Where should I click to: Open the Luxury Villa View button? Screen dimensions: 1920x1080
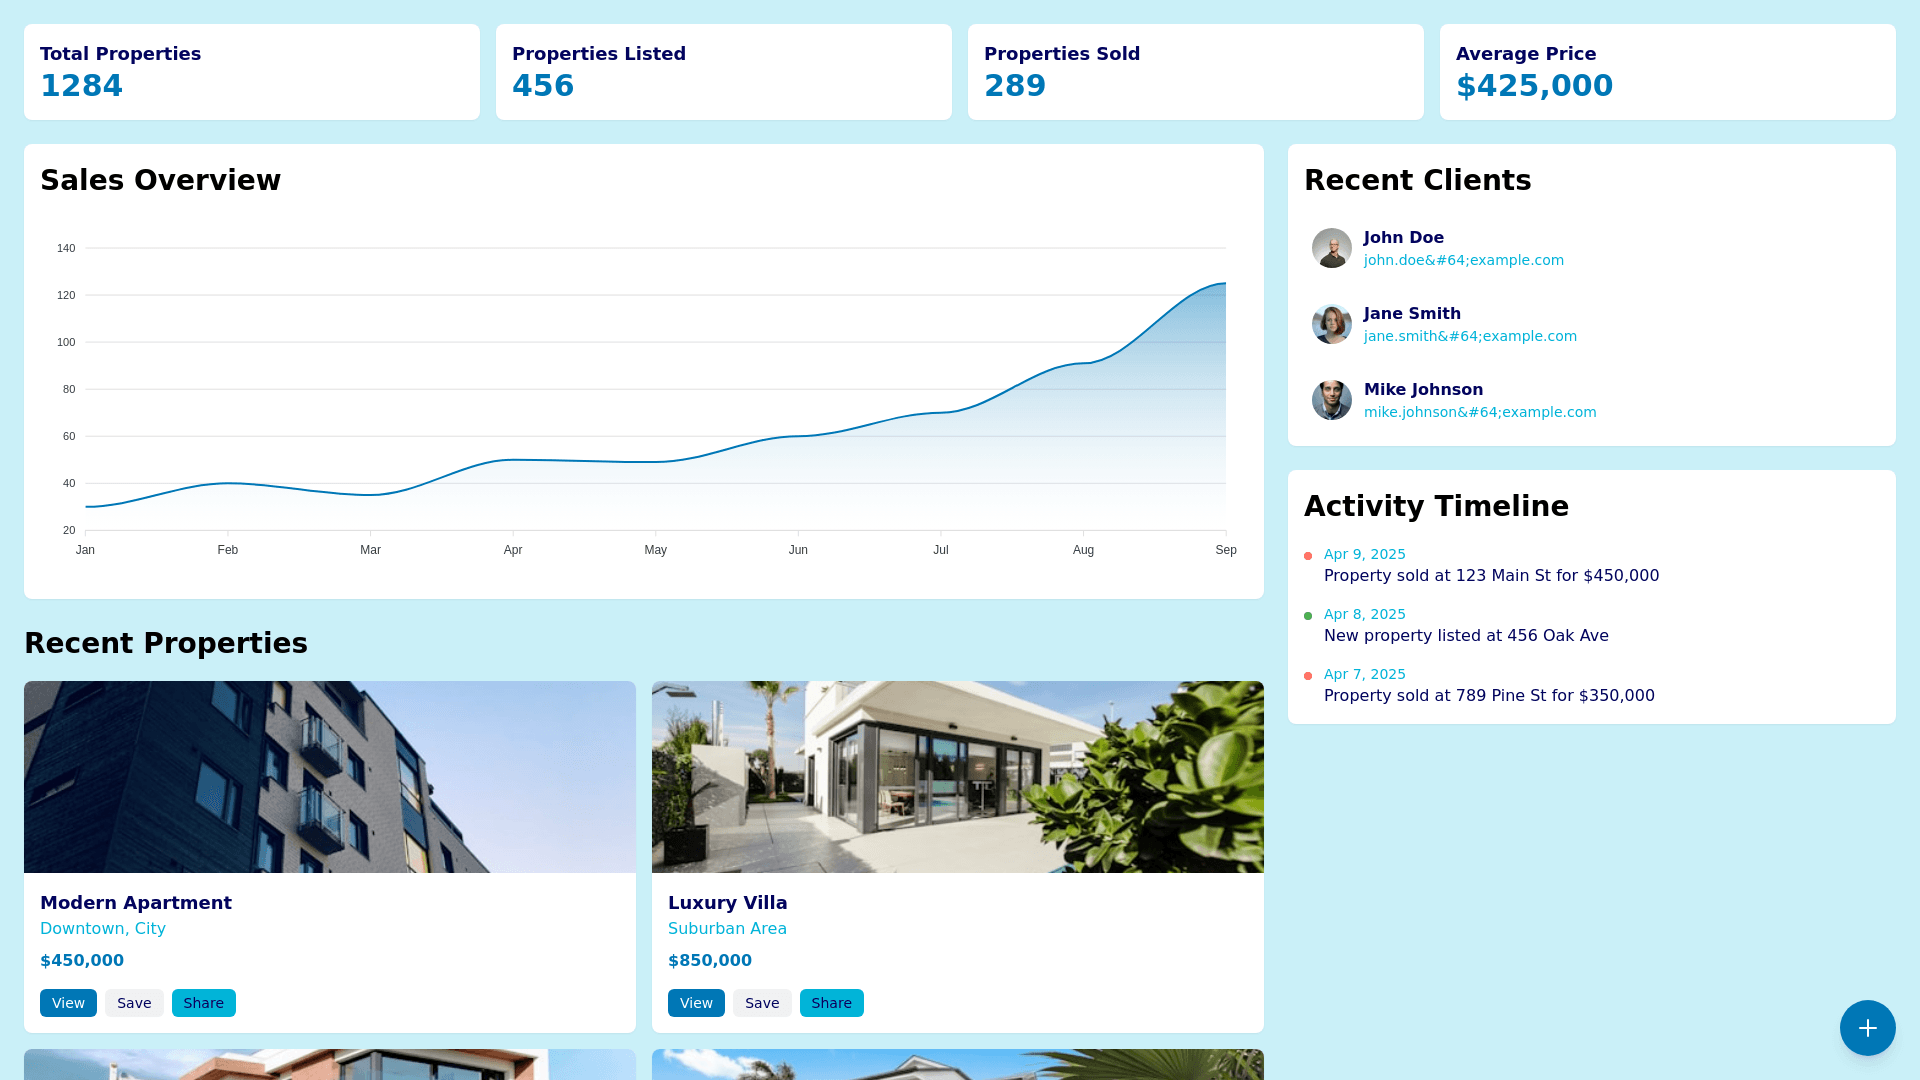point(696,1003)
